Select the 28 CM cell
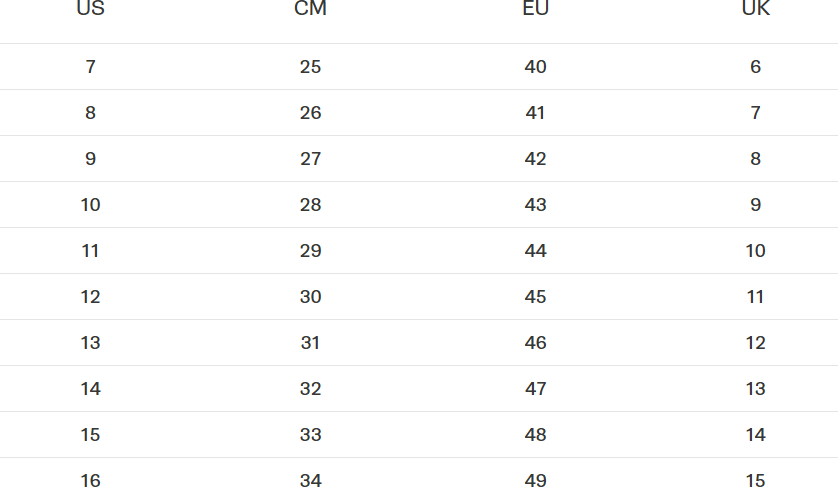The width and height of the screenshot is (838, 487). pos(310,205)
